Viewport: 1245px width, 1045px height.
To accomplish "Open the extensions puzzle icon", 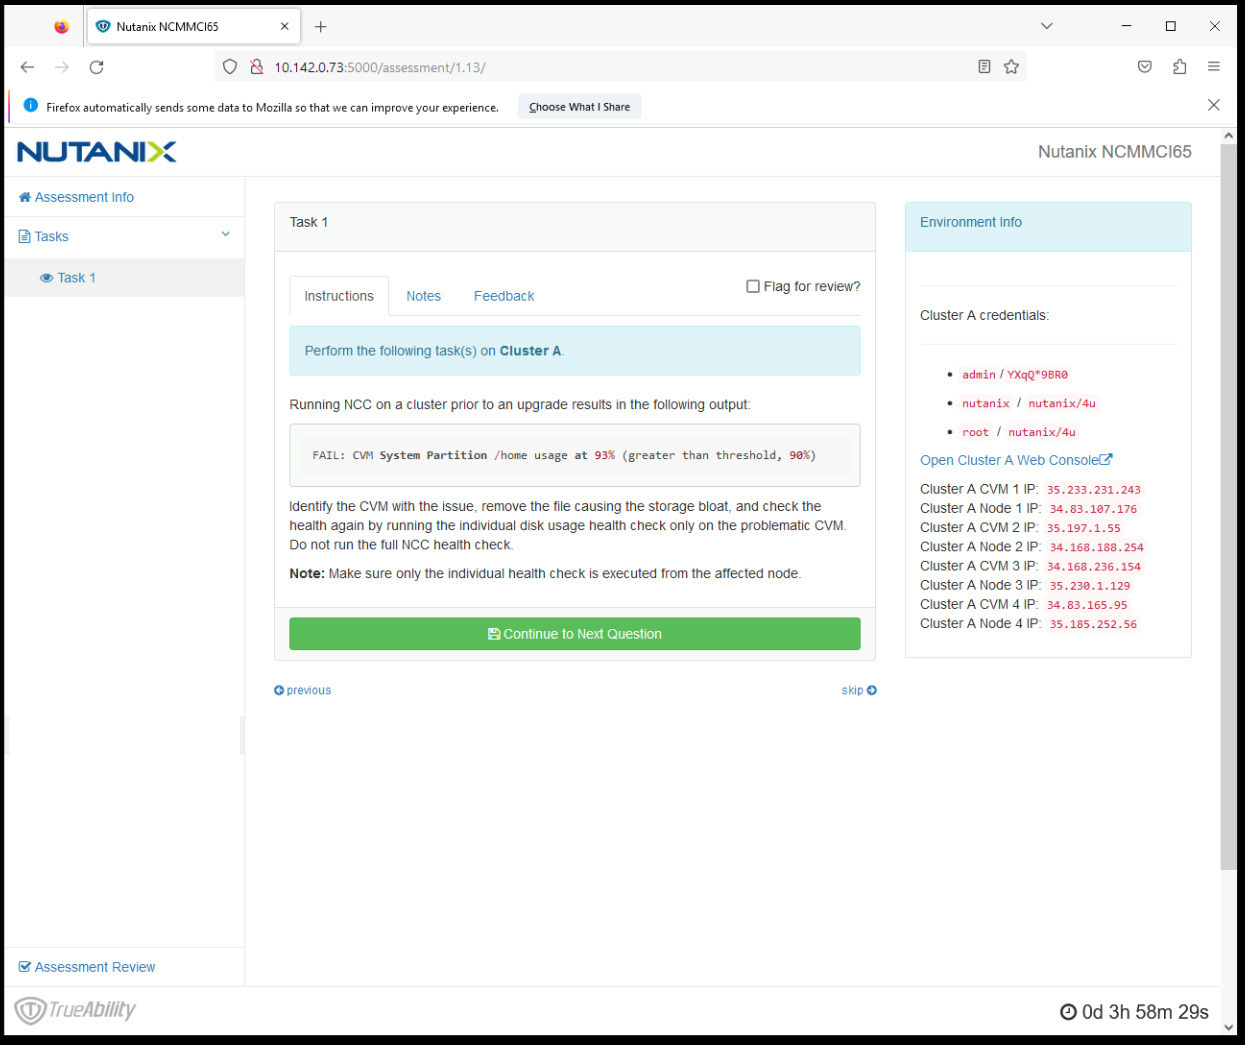I will tap(1180, 67).
